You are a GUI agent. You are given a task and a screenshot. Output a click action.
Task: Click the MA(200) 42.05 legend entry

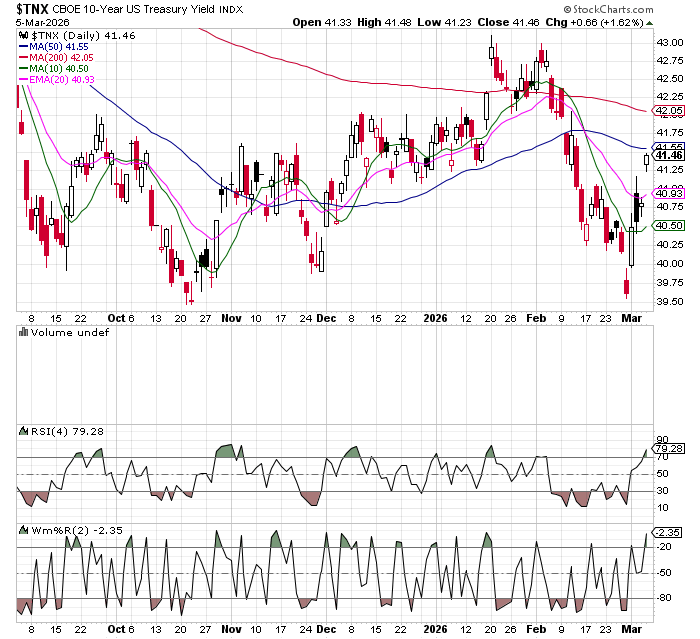[61, 58]
